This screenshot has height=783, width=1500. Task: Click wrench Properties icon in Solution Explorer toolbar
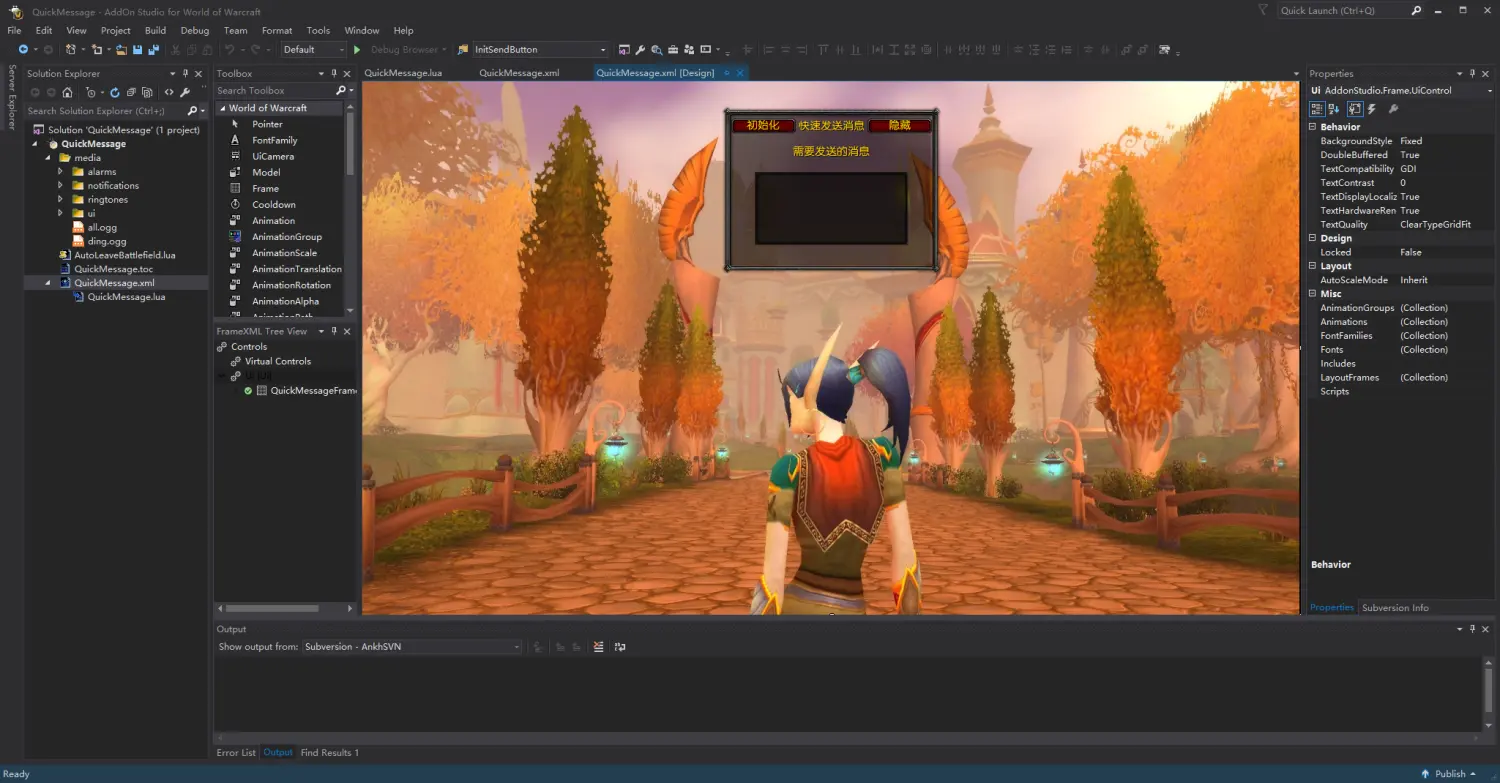coord(185,92)
